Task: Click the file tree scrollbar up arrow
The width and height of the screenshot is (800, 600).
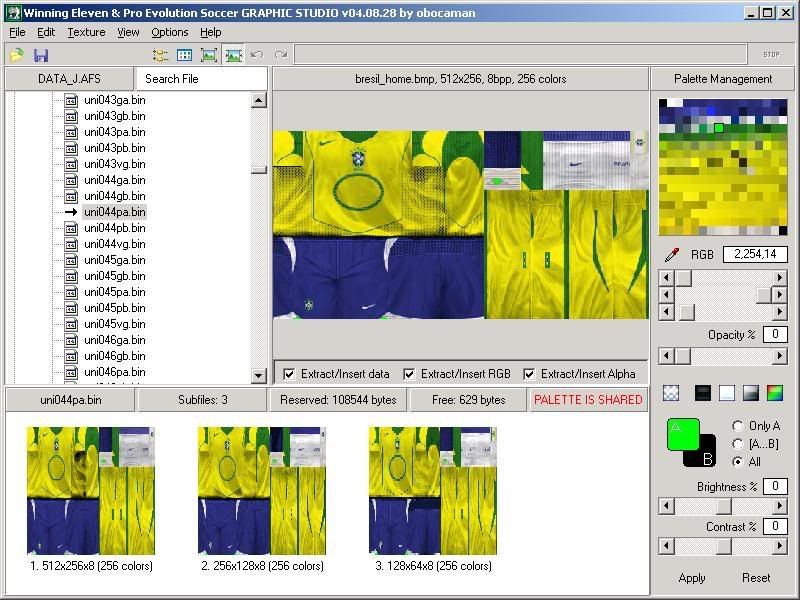Action: click(x=259, y=100)
